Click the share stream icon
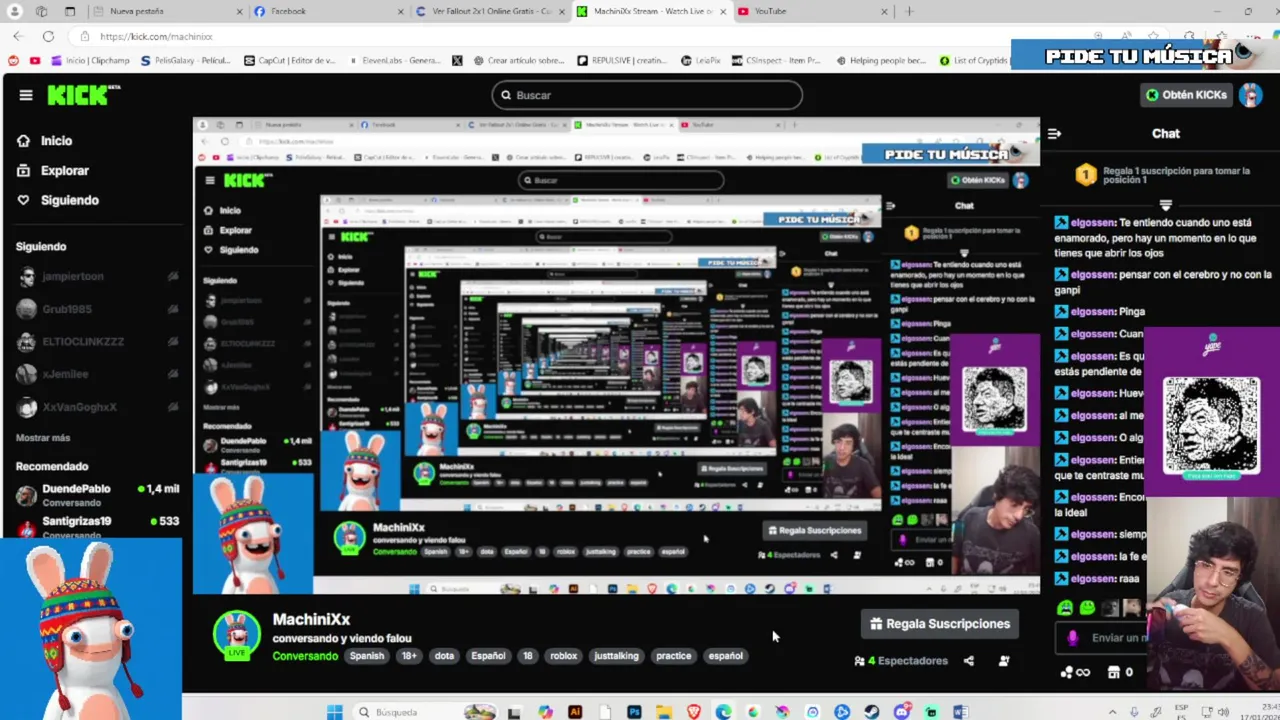This screenshot has height=720, width=1280. coord(968,661)
